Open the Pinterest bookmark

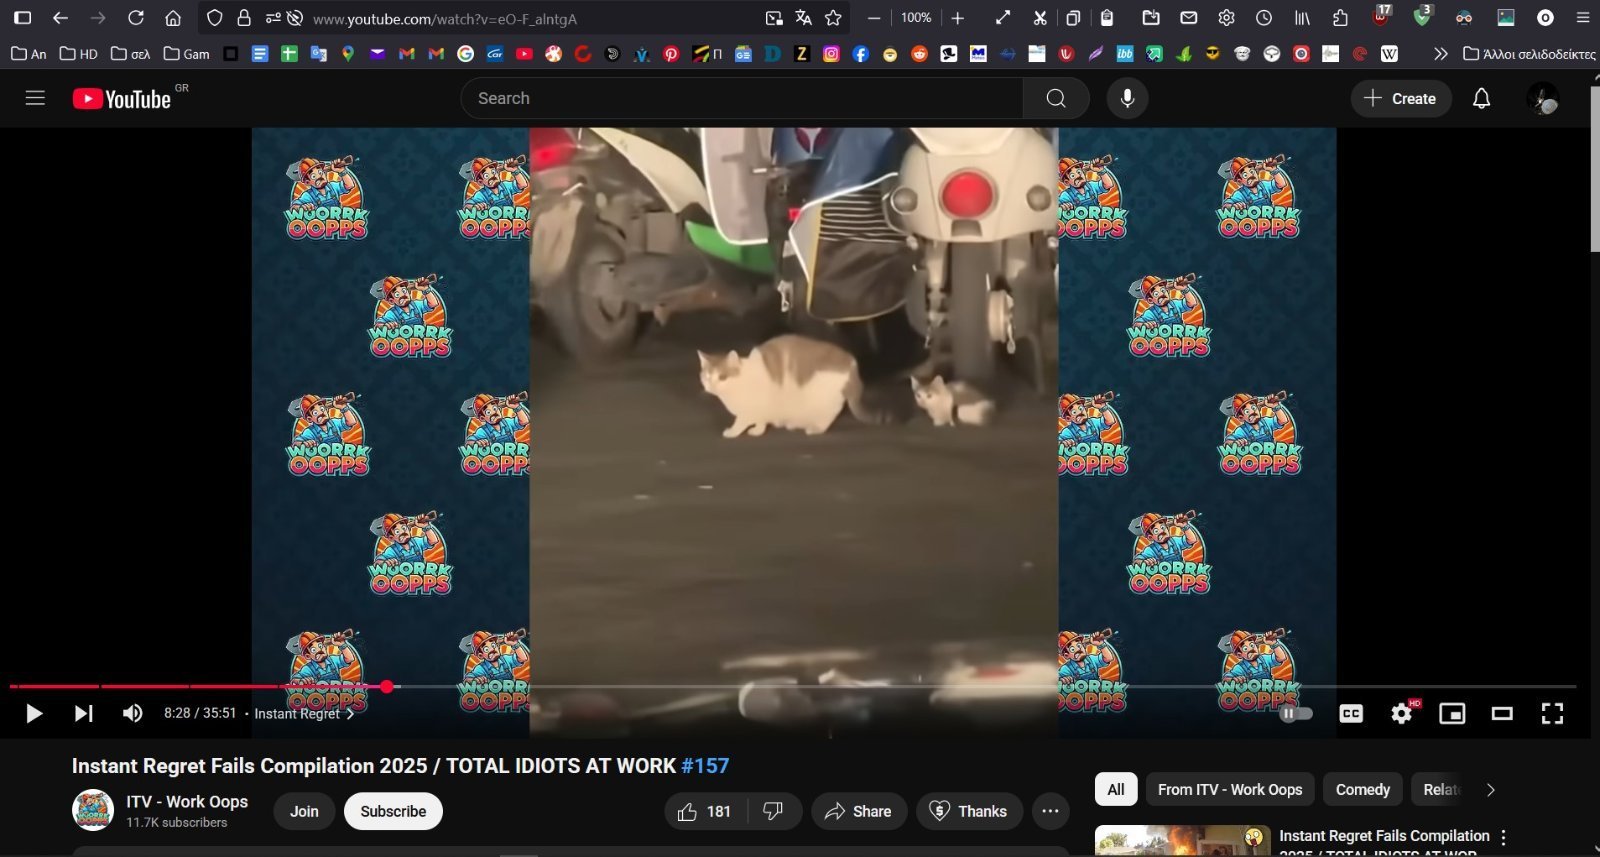671,54
